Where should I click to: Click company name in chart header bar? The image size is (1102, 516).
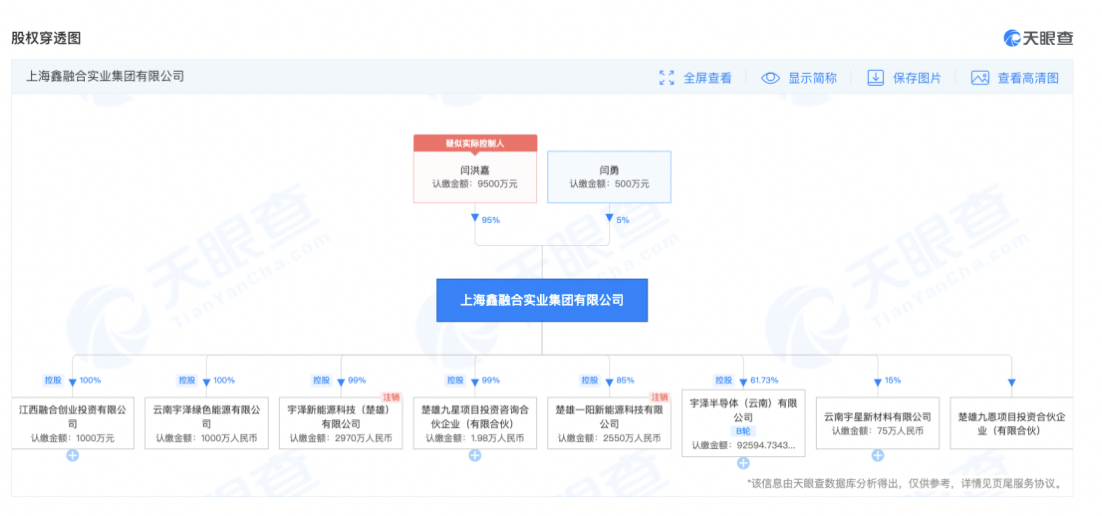[105, 77]
